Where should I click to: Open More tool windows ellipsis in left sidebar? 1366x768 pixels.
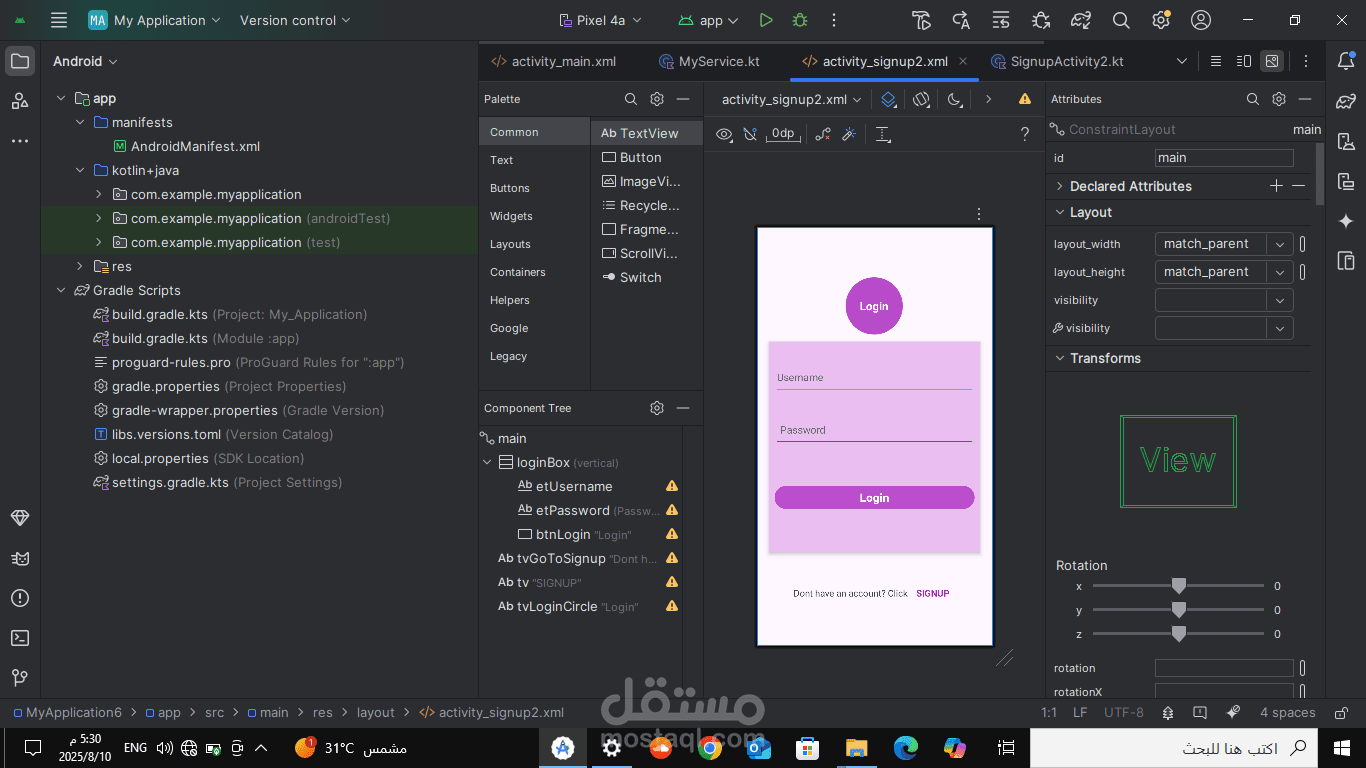[20, 141]
